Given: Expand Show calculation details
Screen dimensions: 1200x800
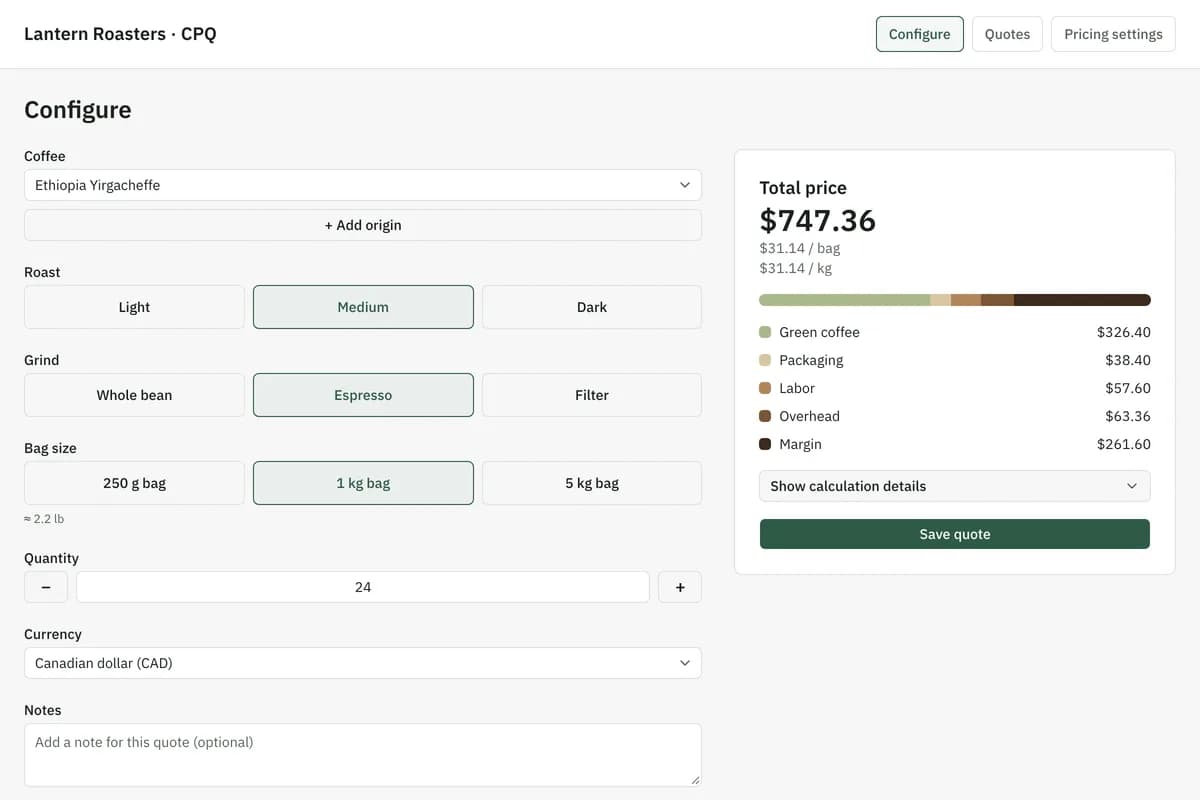Looking at the screenshot, I should (955, 486).
